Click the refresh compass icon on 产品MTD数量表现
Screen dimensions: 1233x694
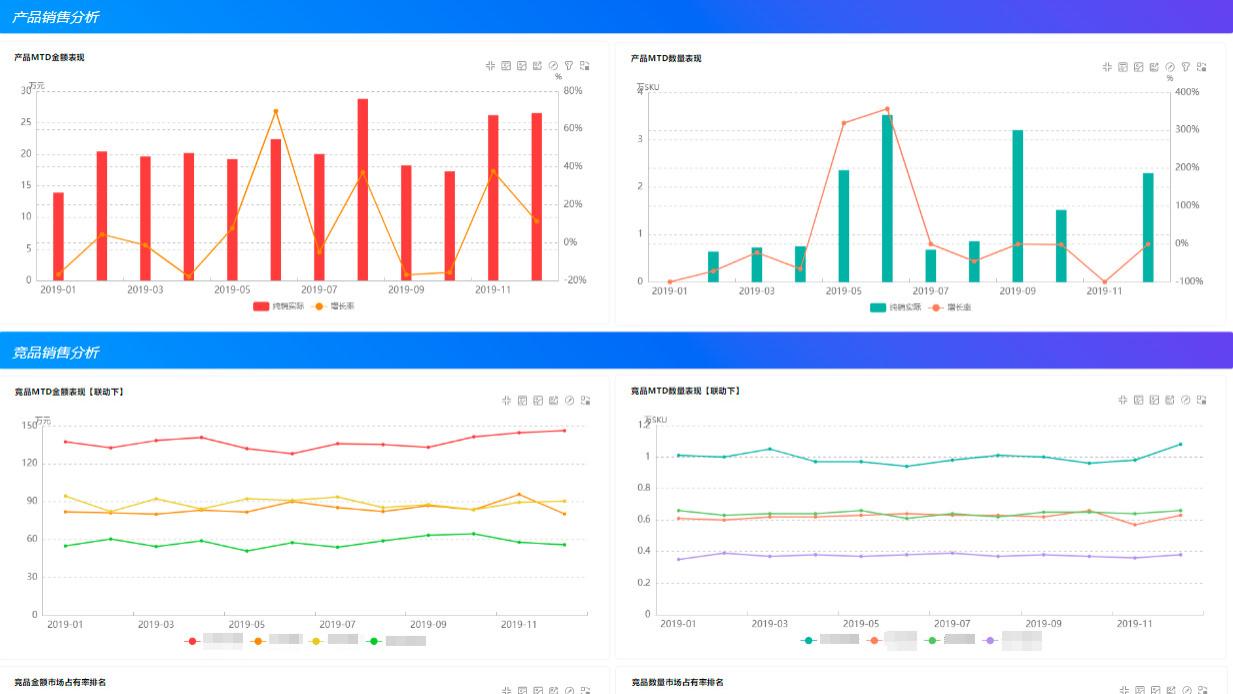1169,67
